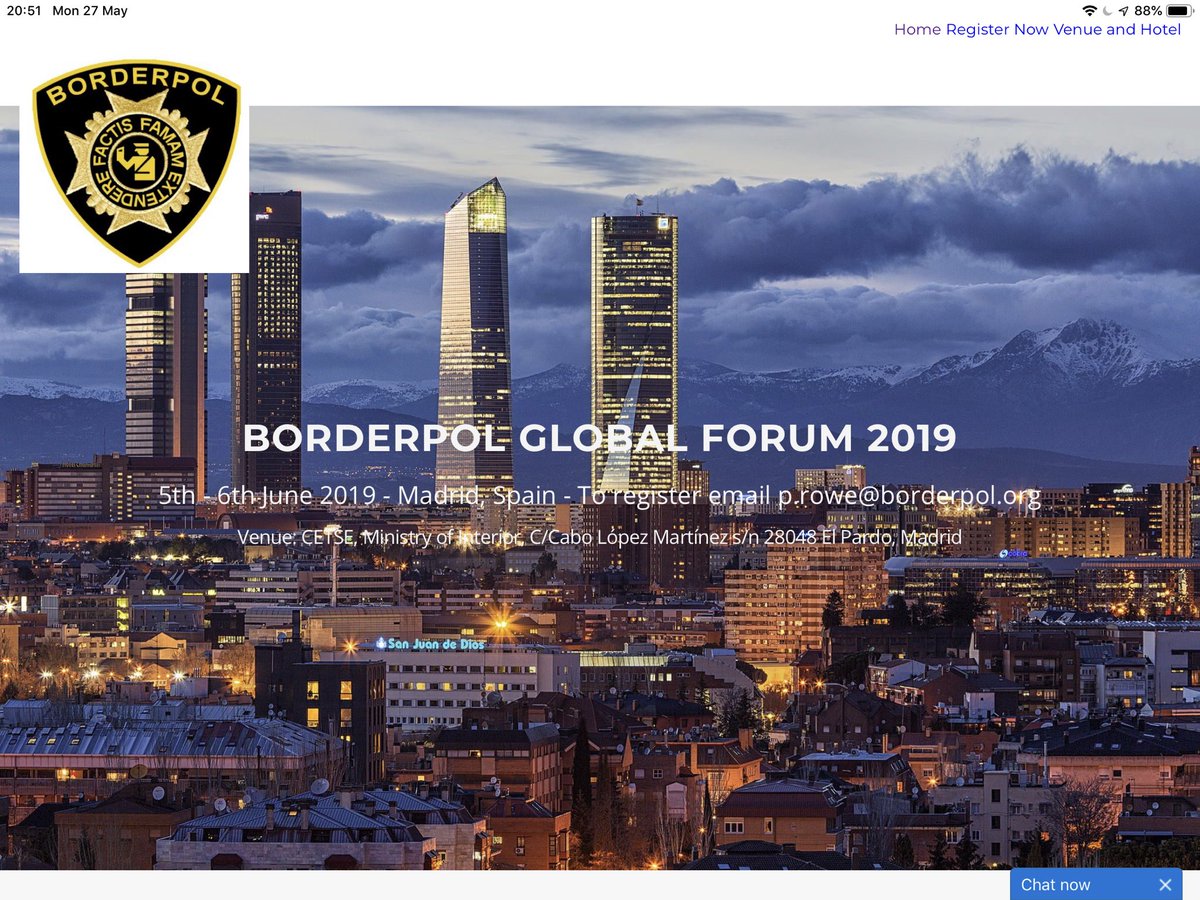Tap the Mon 27 May date

(x=90, y=11)
